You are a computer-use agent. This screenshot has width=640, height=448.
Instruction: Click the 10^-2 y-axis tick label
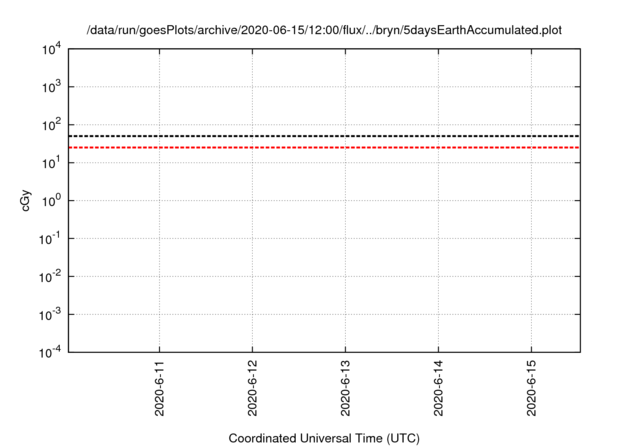point(50,277)
